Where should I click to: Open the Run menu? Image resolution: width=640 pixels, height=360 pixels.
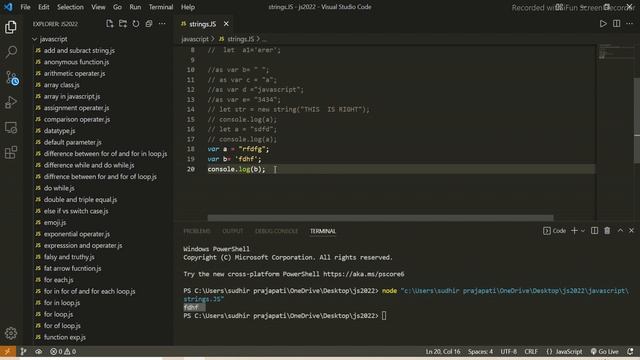(135, 7)
